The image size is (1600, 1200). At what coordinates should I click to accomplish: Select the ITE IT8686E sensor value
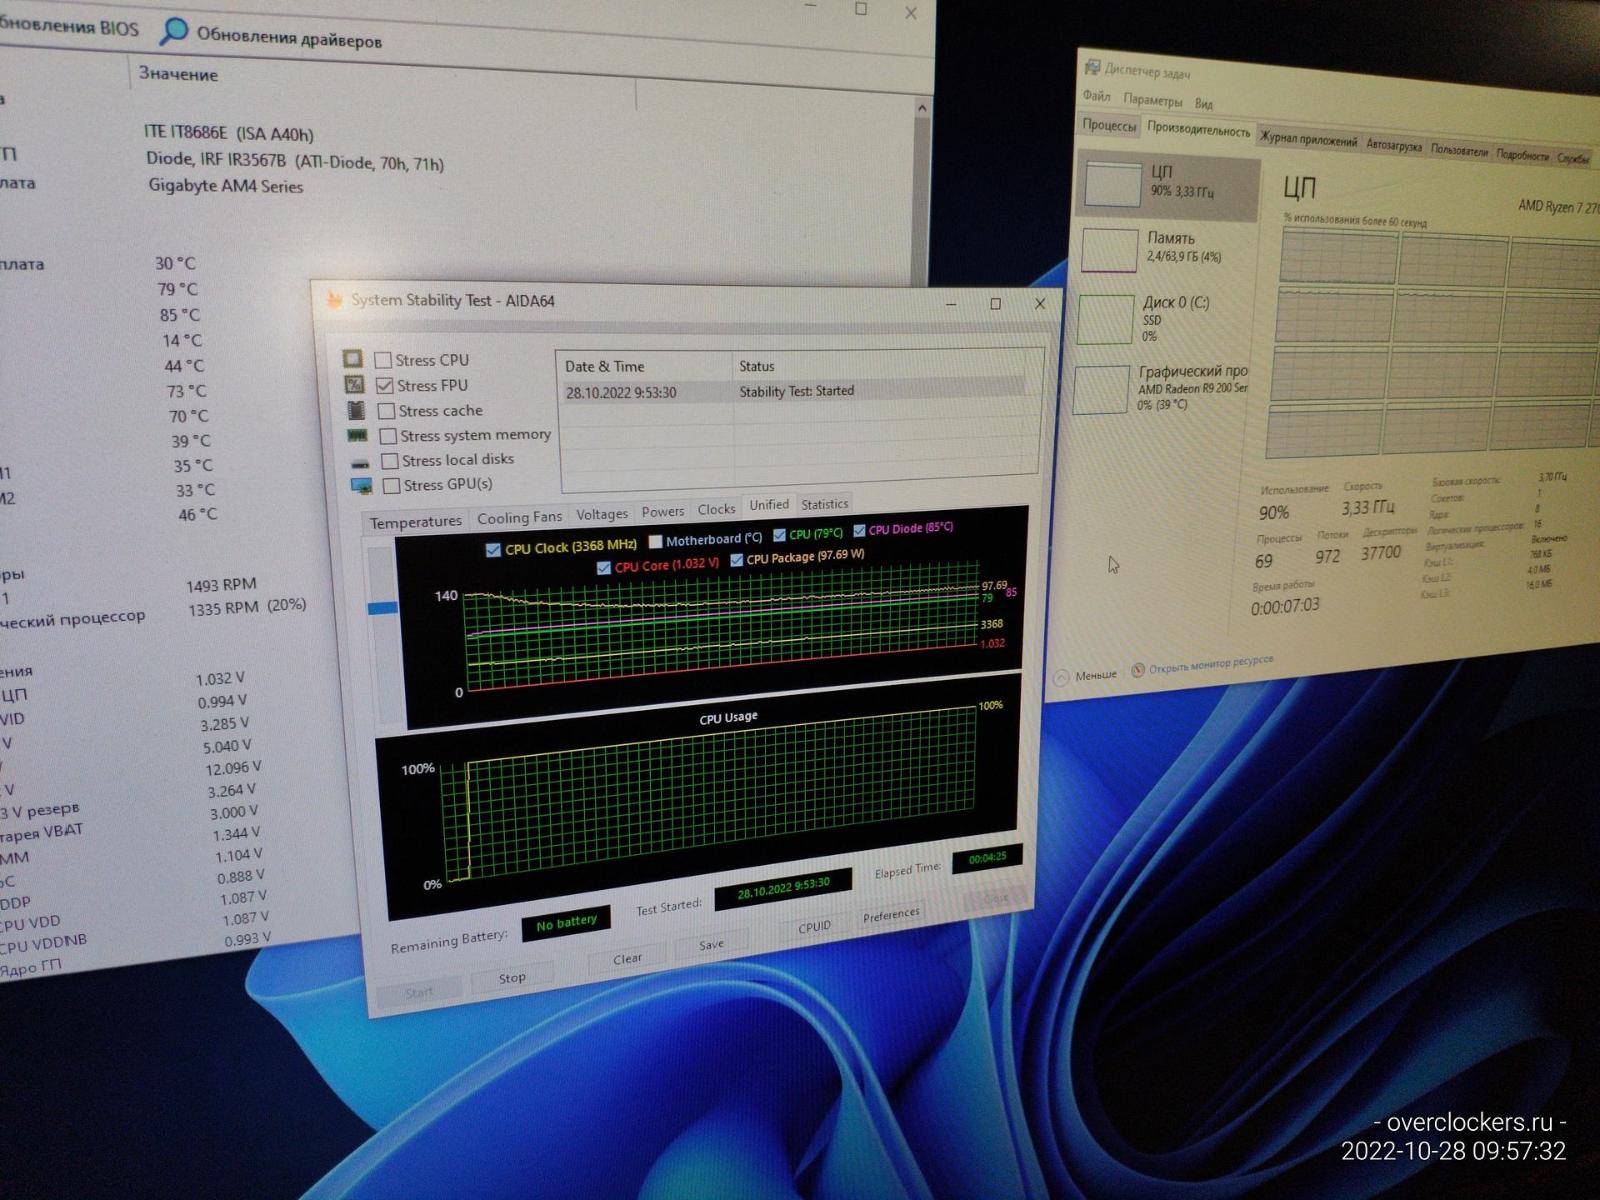229,133
